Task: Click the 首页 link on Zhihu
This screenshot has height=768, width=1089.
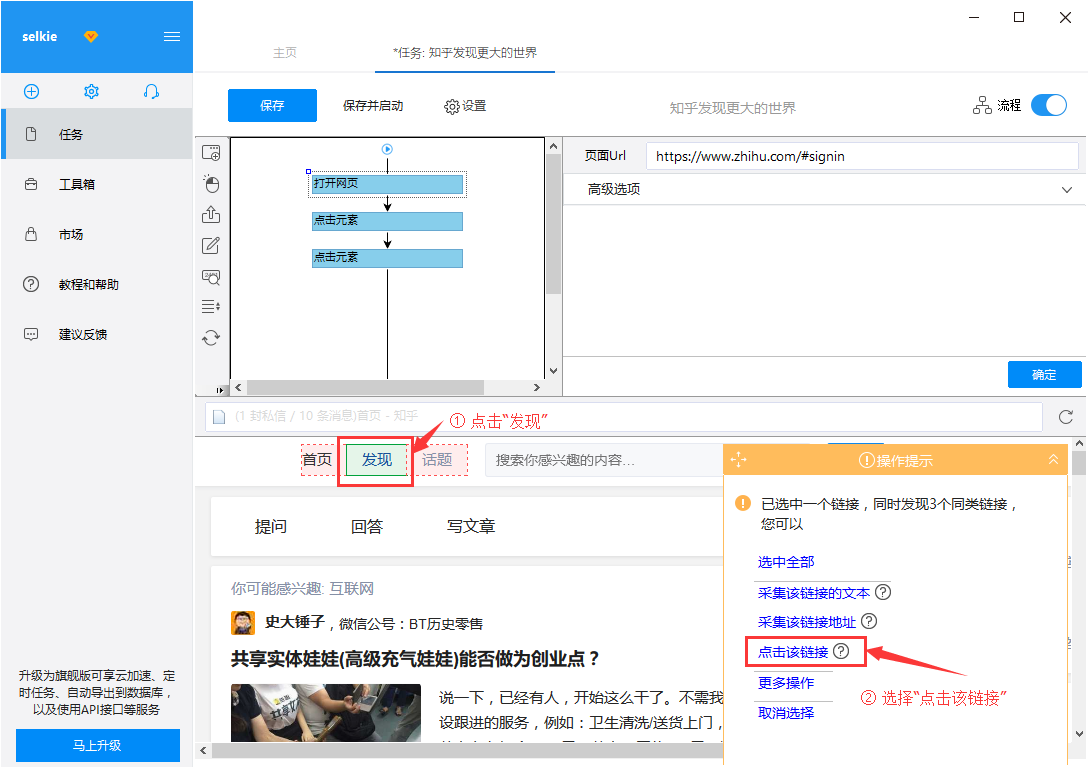Action: click(x=317, y=460)
